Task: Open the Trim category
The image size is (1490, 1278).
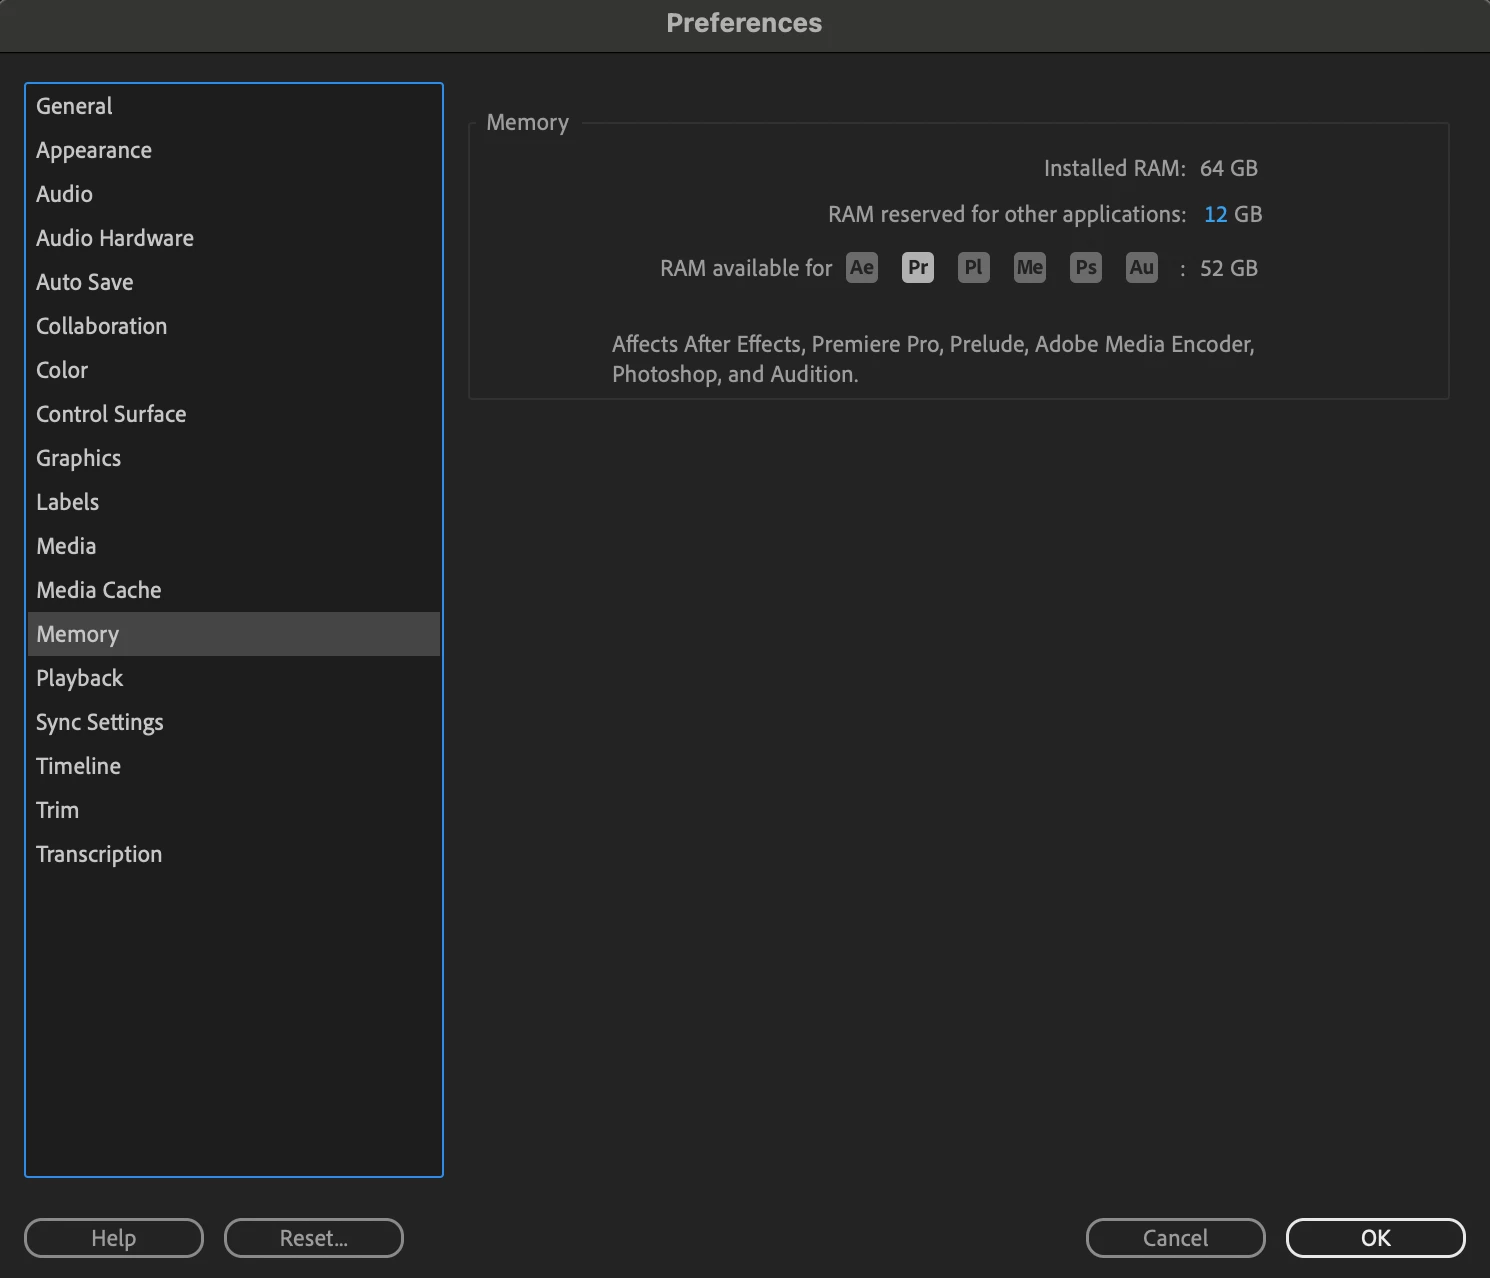Action: coord(234,810)
